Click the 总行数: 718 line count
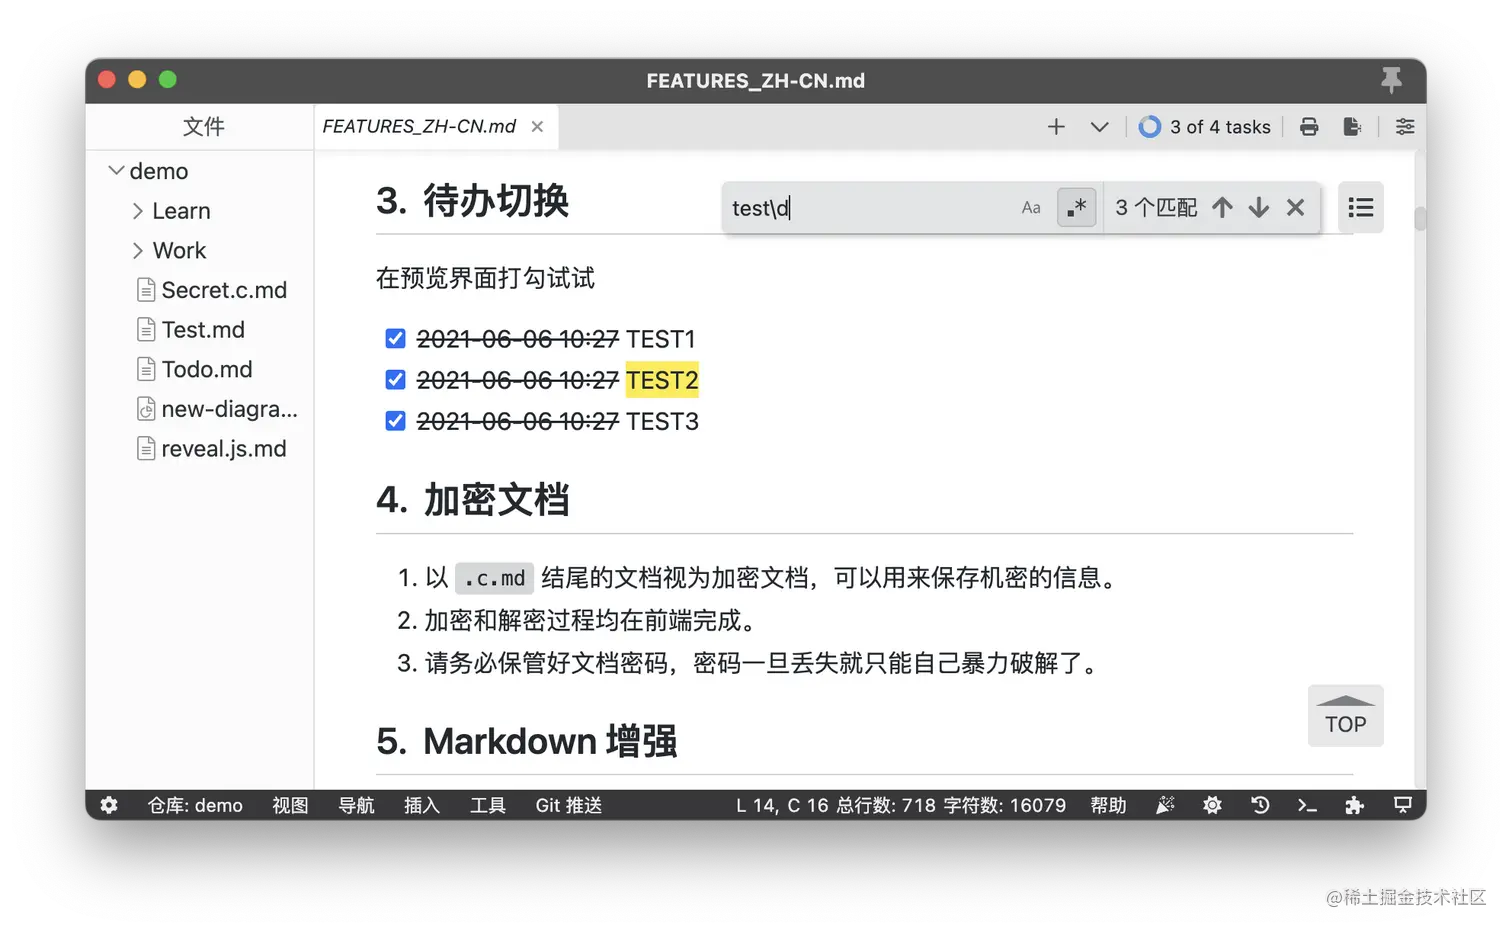1512x933 pixels. (x=886, y=805)
